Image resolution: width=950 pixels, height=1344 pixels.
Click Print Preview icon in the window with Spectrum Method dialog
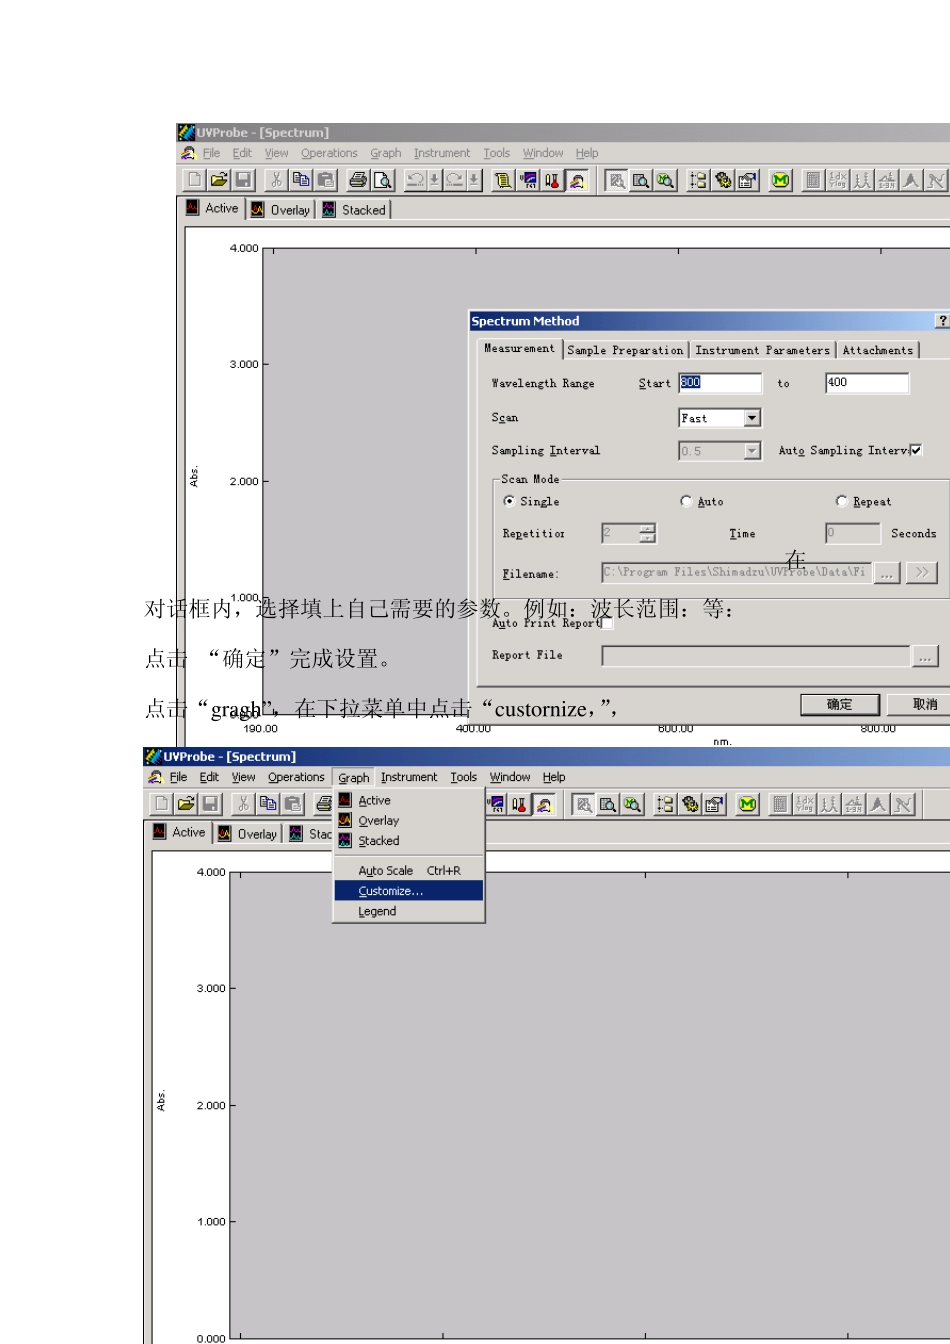(x=383, y=180)
